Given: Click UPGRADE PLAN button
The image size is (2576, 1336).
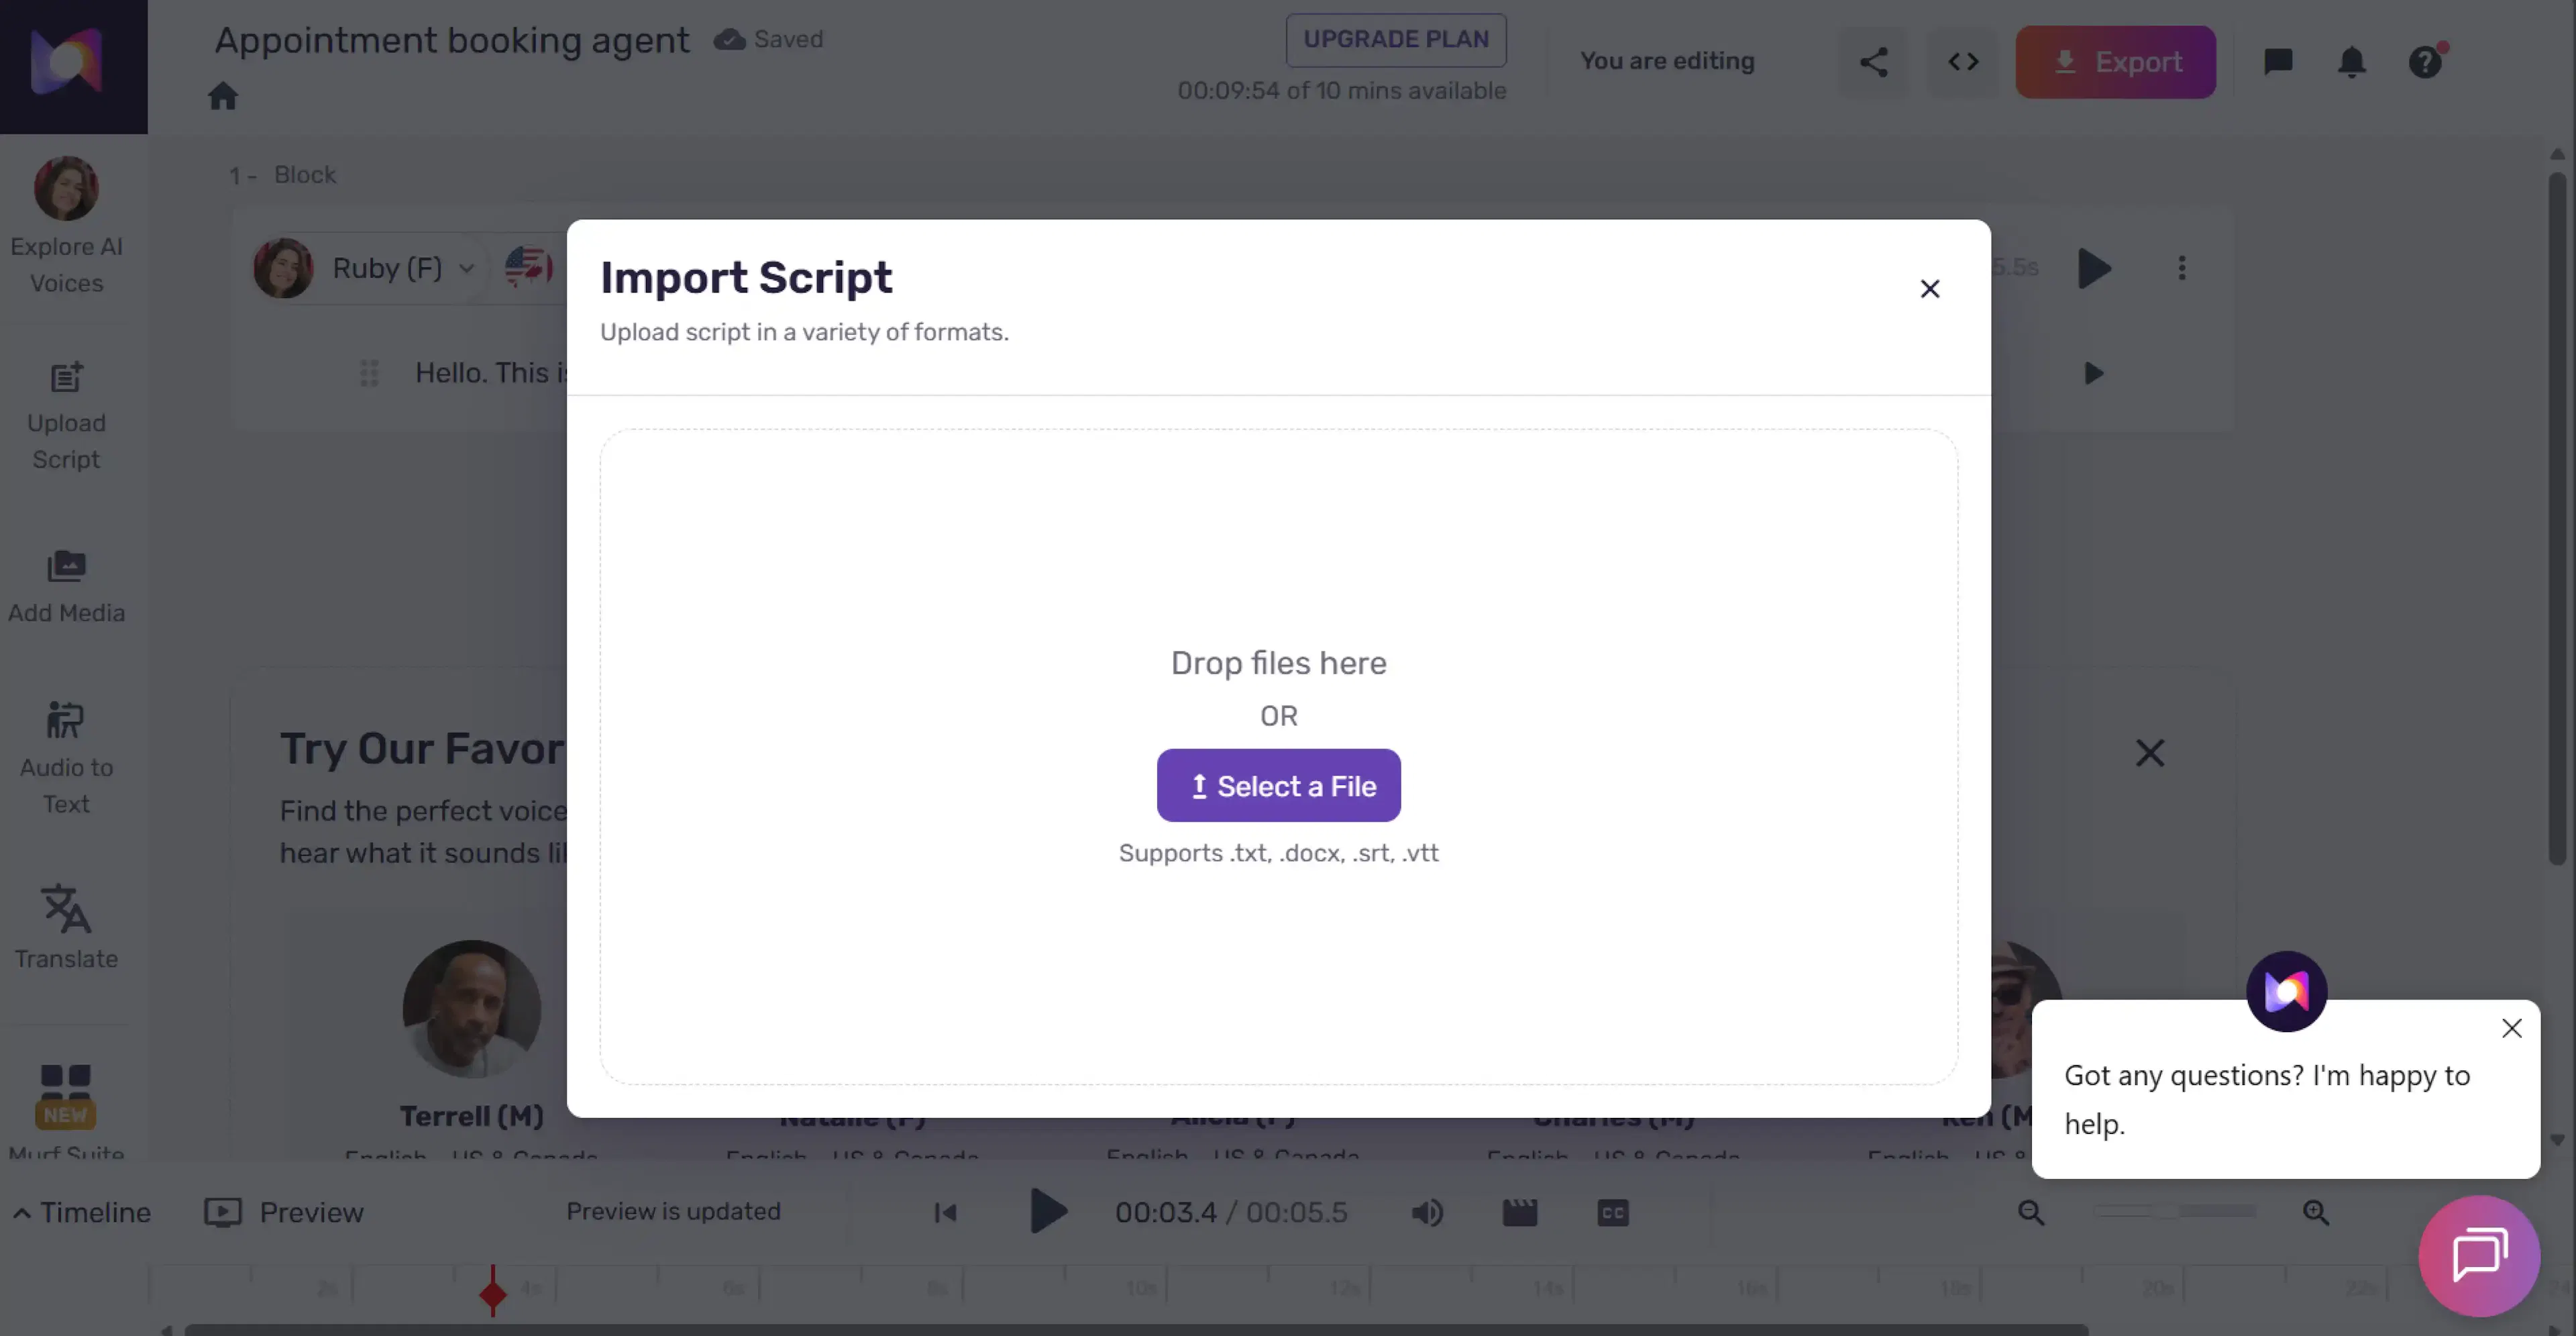Looking at the screenshot, I should pos(1396,39).
